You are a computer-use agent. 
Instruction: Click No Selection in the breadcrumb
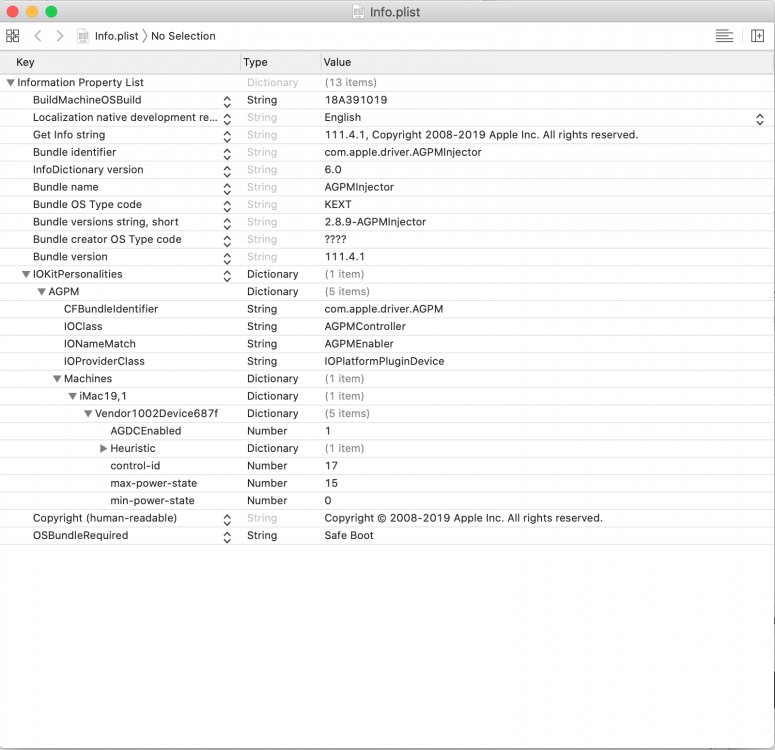point(183,36)
